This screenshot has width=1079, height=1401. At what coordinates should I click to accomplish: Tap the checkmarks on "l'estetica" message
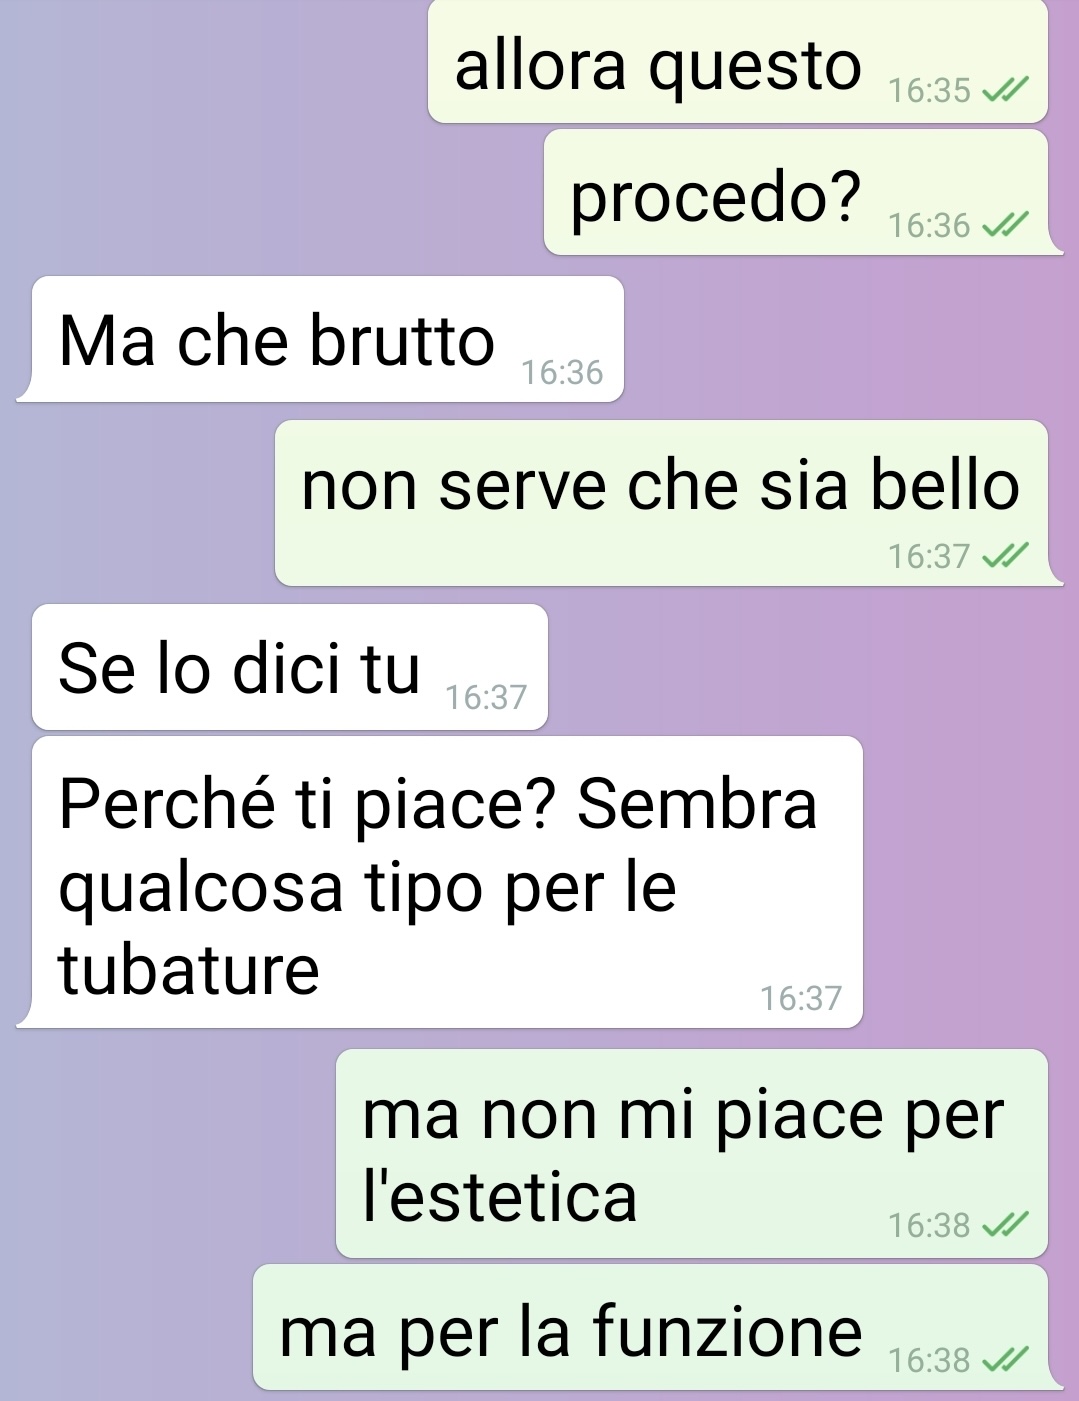[x=1005, y=1225]
